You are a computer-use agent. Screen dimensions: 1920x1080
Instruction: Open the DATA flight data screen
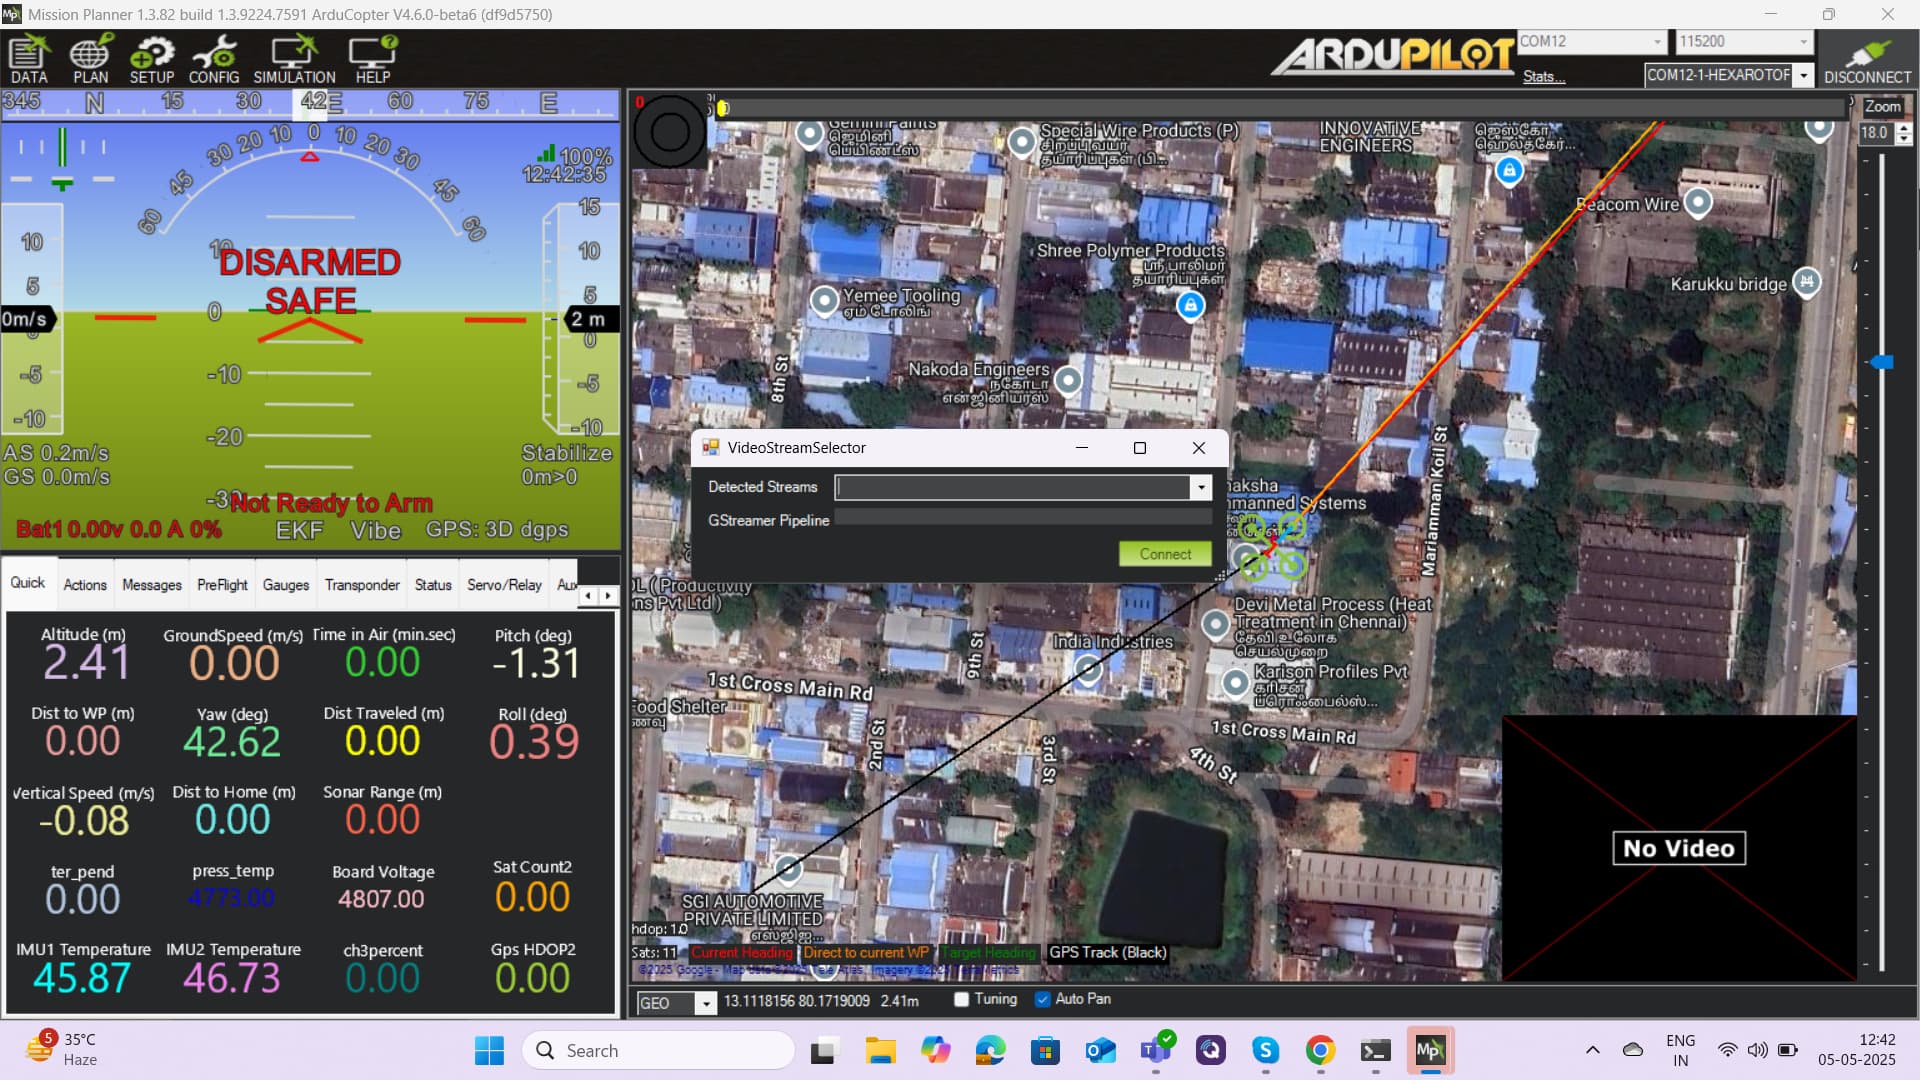(29, 59)
